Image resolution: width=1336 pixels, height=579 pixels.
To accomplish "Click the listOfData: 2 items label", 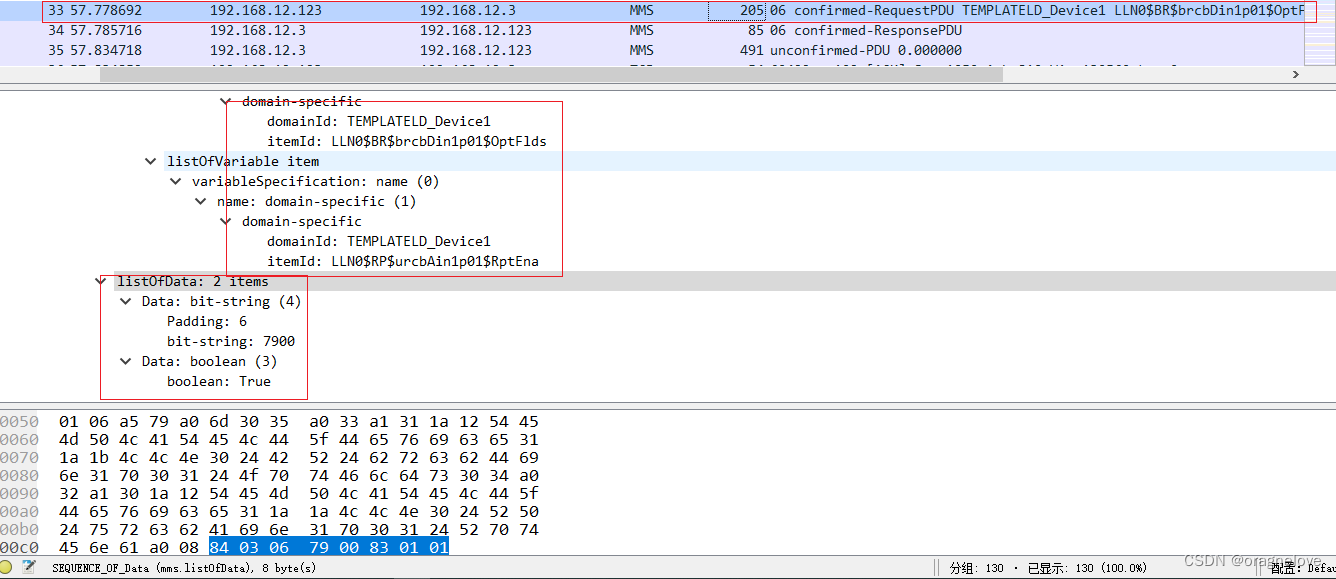I will [192, 281].
